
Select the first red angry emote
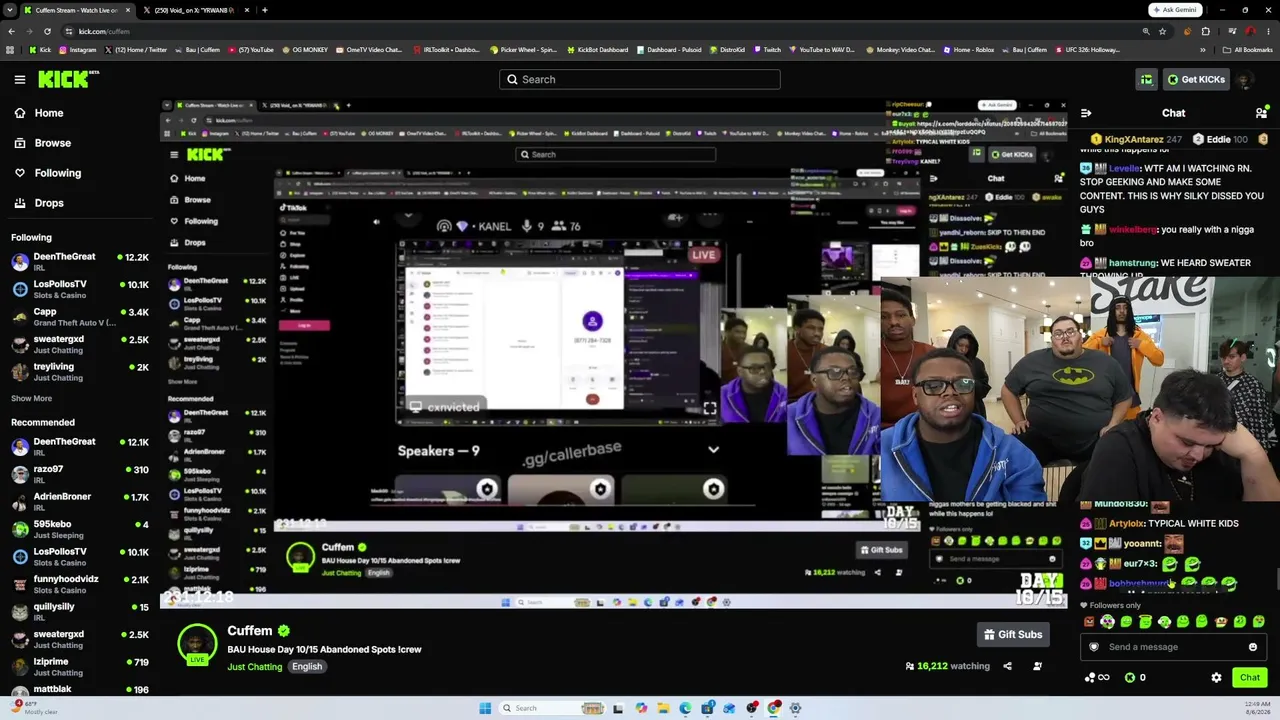(1090, 622)
